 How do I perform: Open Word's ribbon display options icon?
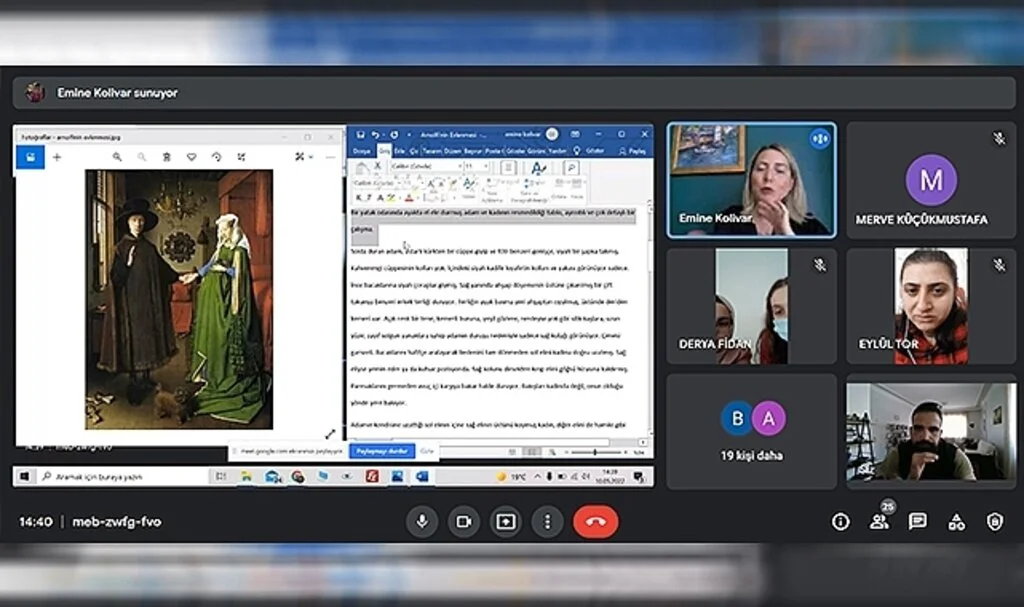click(575, 134)
